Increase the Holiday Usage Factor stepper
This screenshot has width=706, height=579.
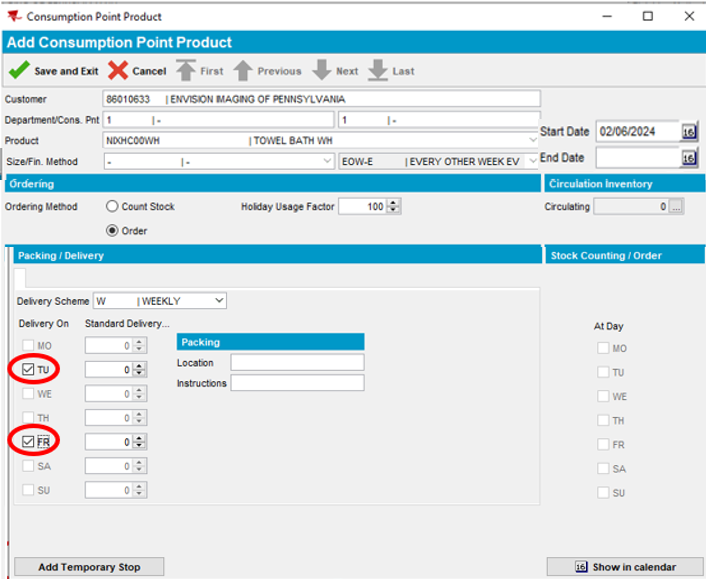coord(394,203)
